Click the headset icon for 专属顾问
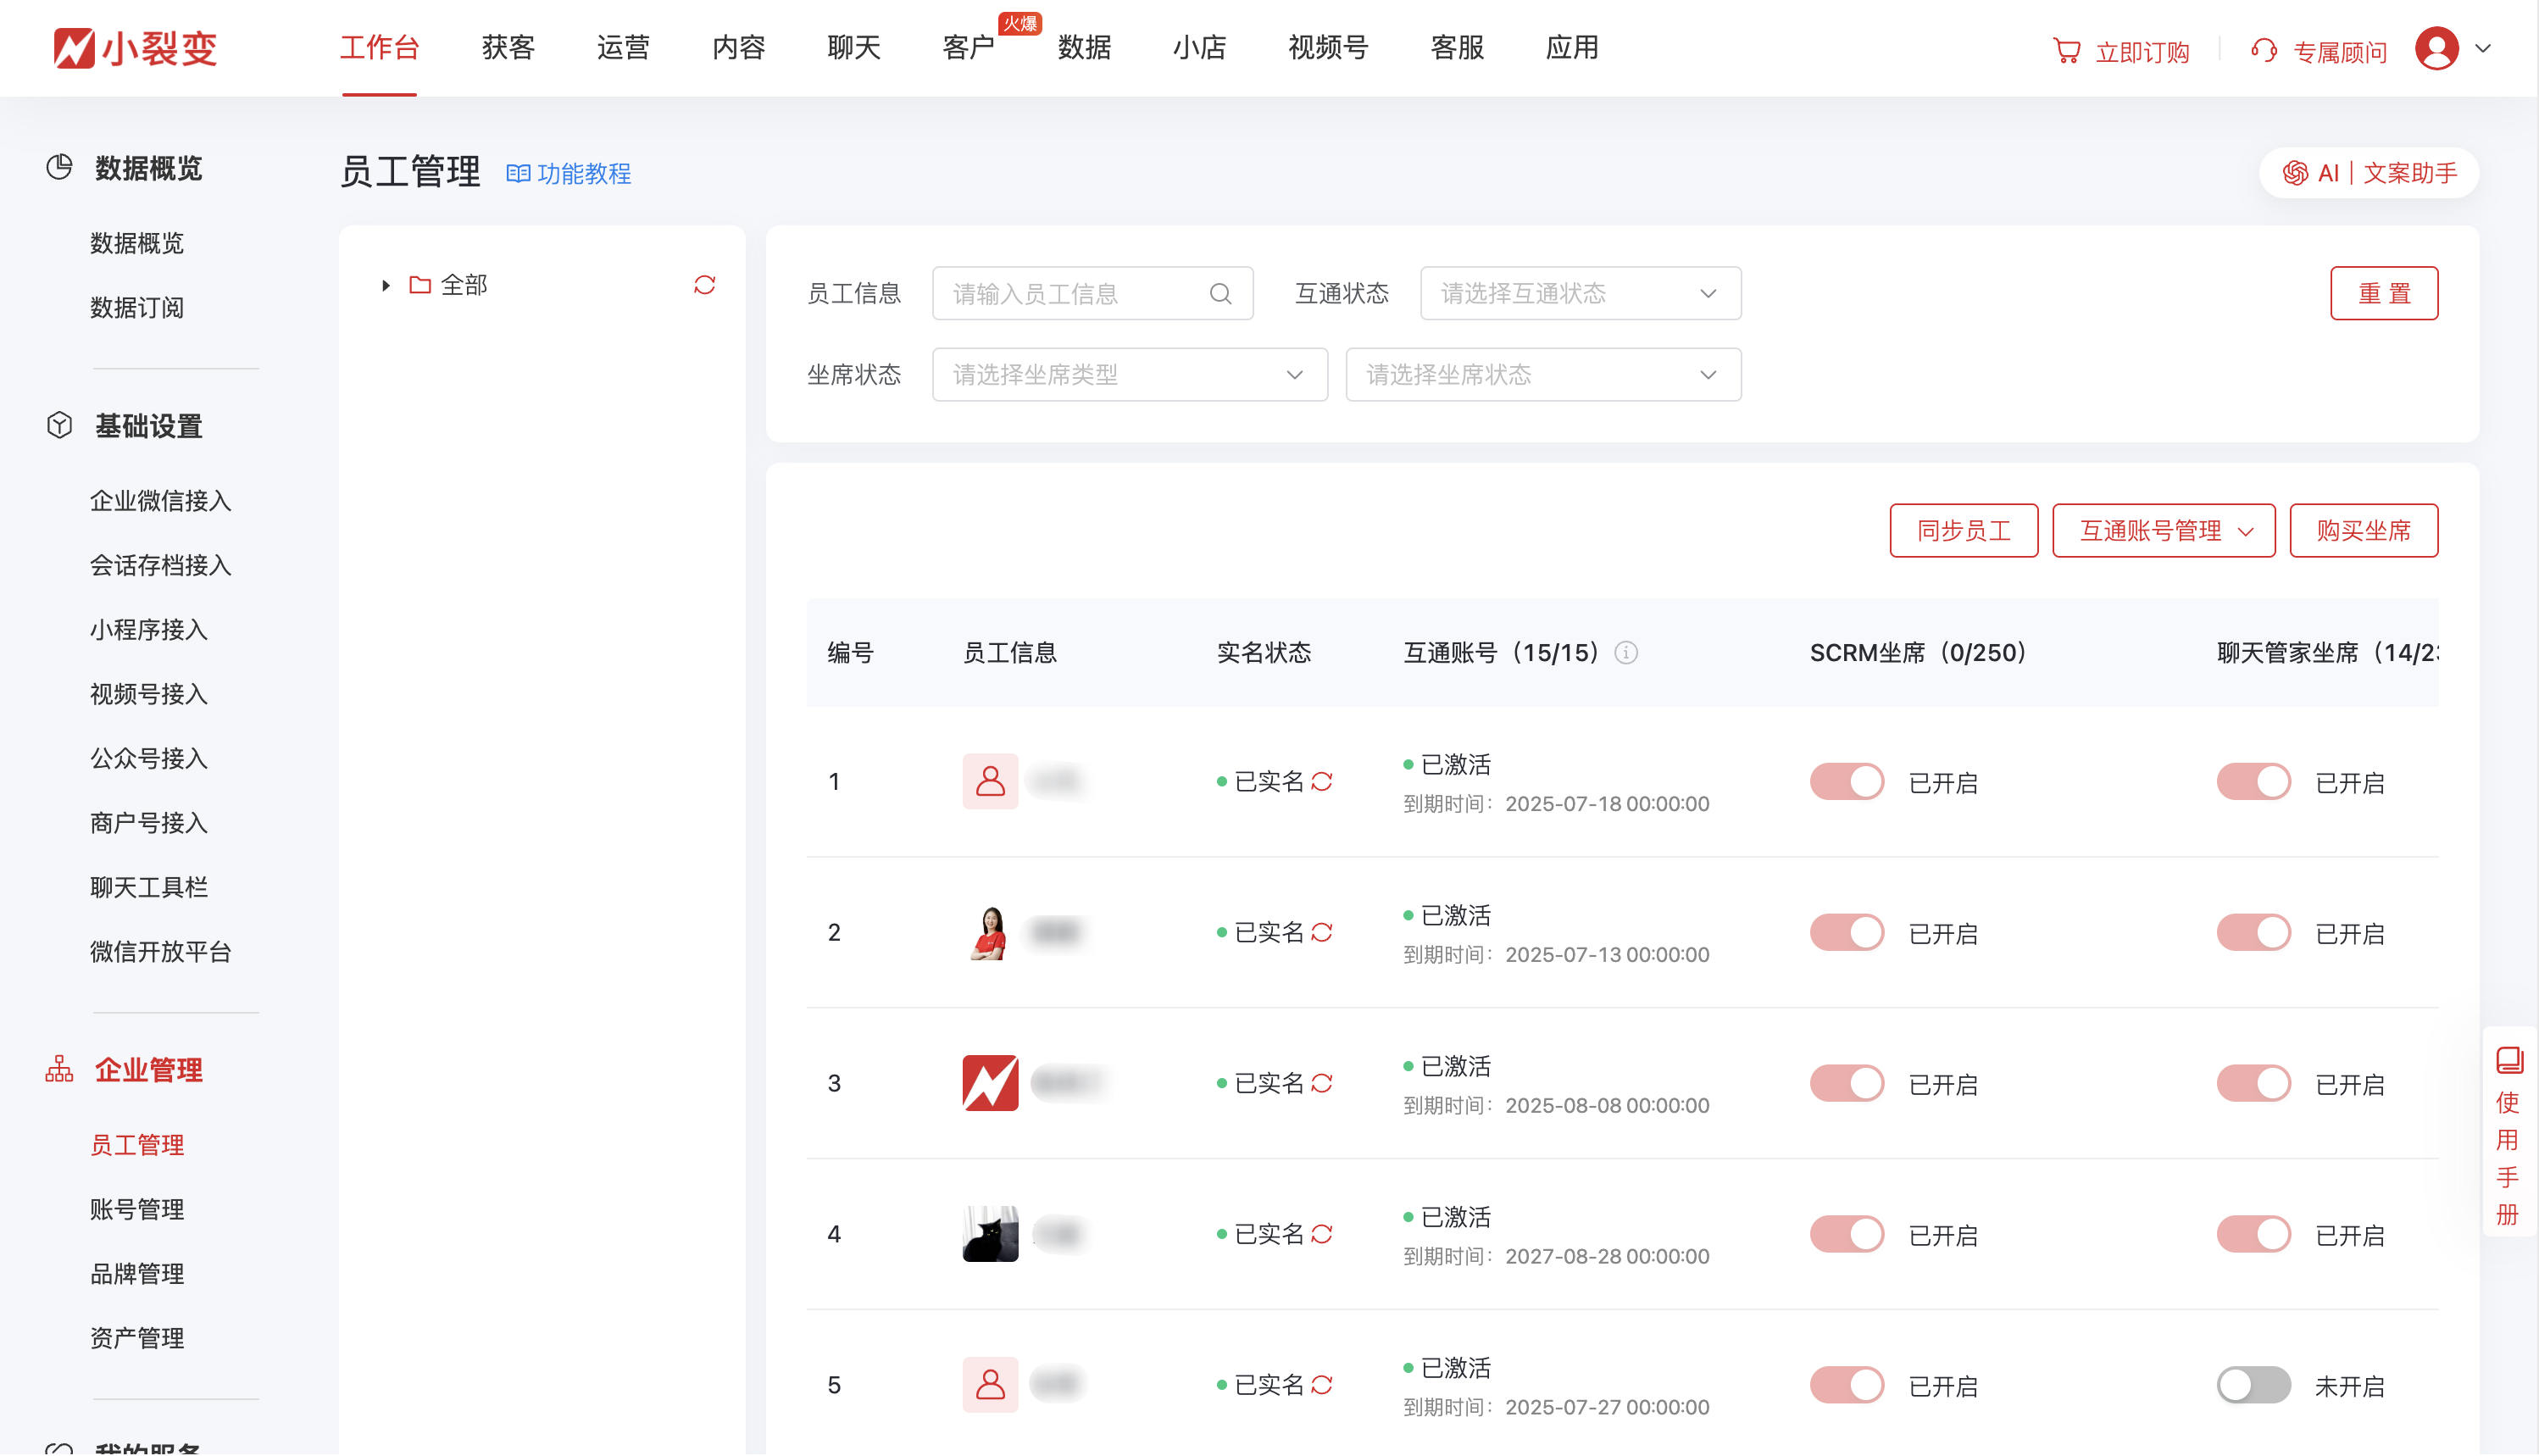Image resolution: width=2539 pixels, height=1456 pixels. 2264,51
